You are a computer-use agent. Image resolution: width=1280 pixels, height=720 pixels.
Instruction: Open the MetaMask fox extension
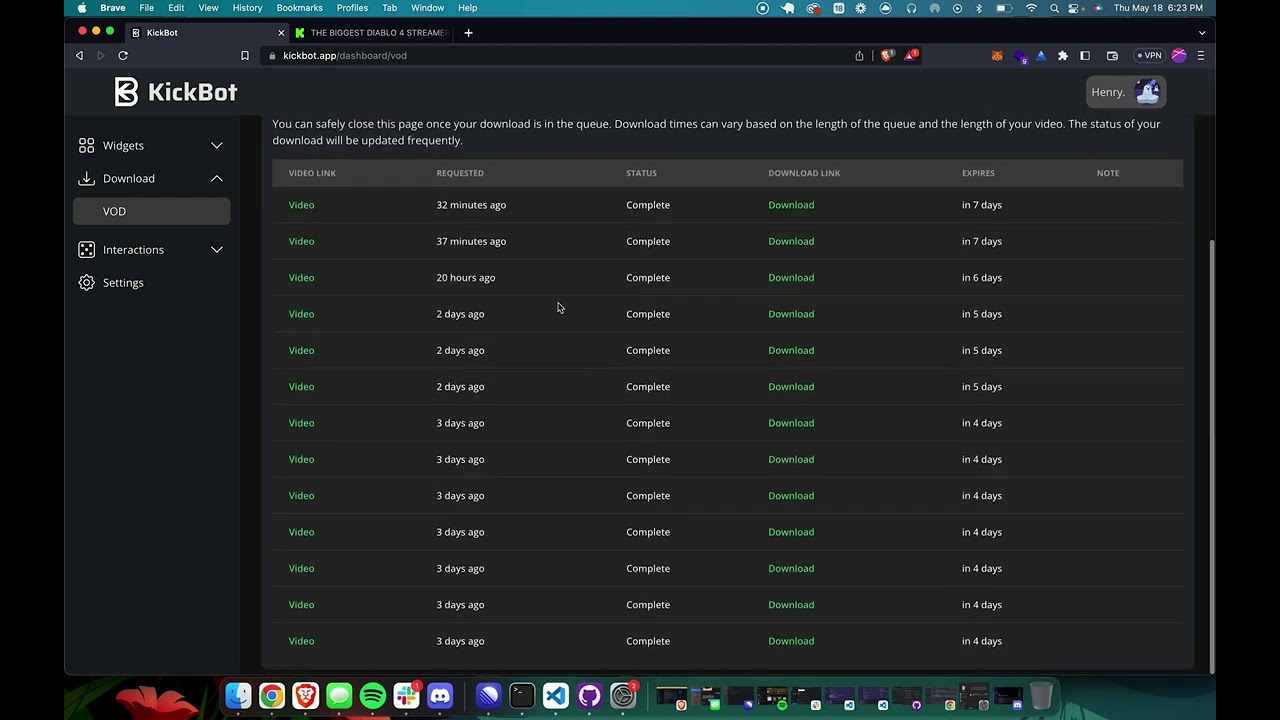click(x=997, y=56)
